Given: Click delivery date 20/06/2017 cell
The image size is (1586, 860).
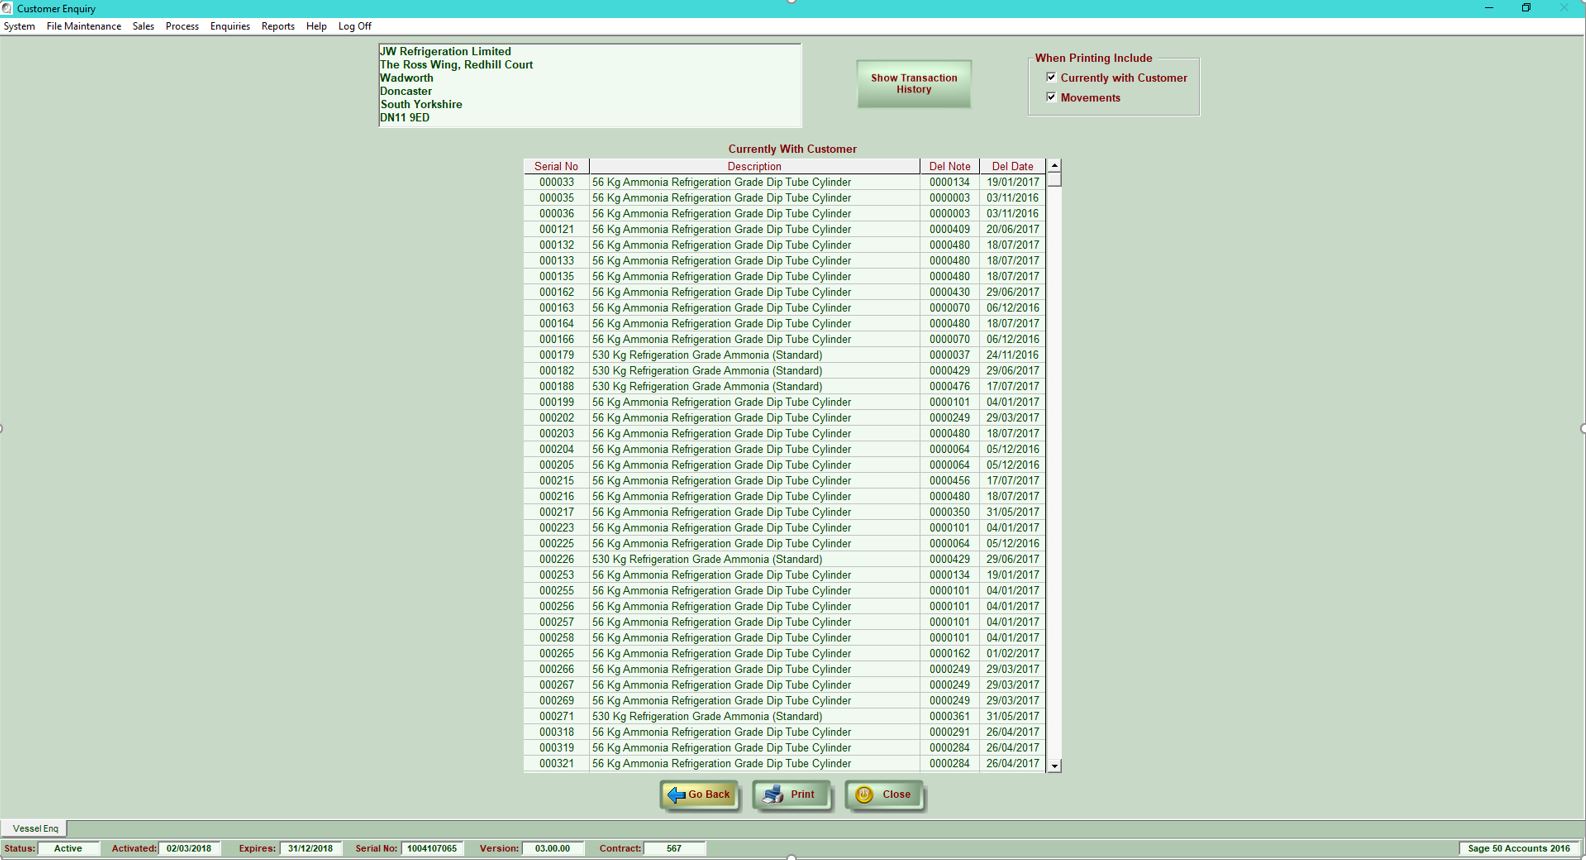Looking at the screenshot, I should click(1012, 229).
